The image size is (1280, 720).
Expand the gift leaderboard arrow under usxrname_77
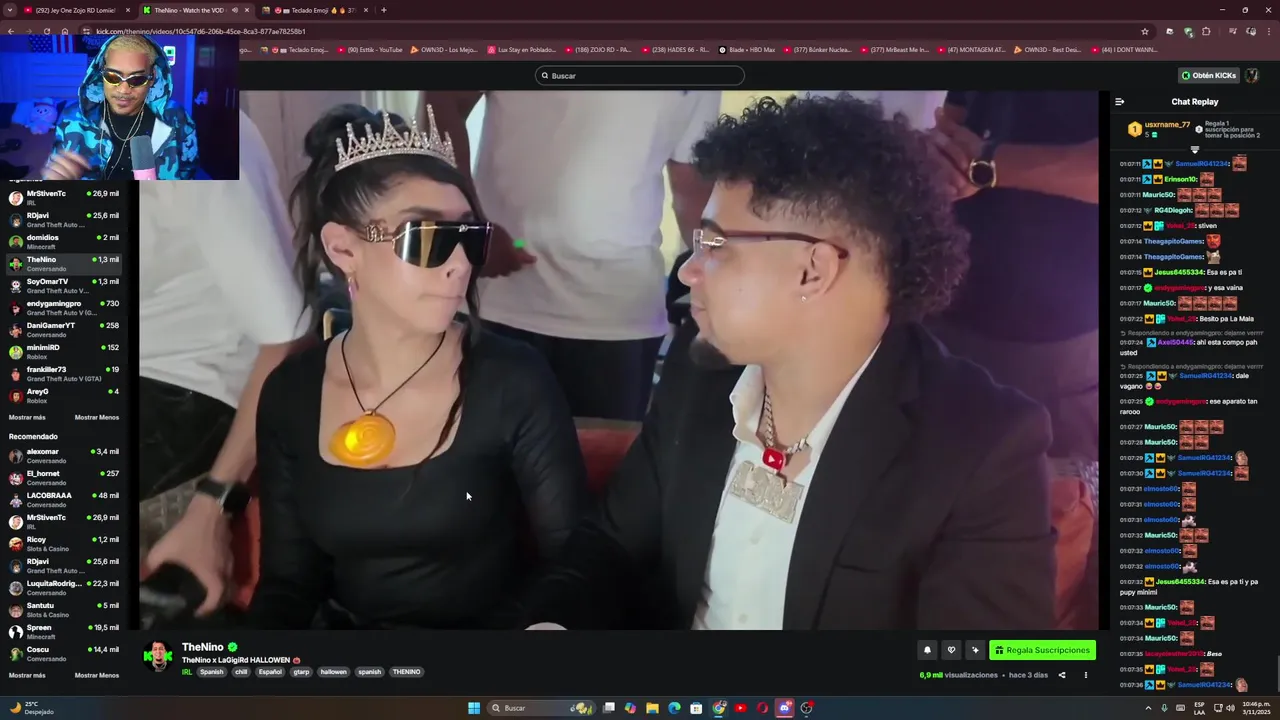[x=1194, y=150]
